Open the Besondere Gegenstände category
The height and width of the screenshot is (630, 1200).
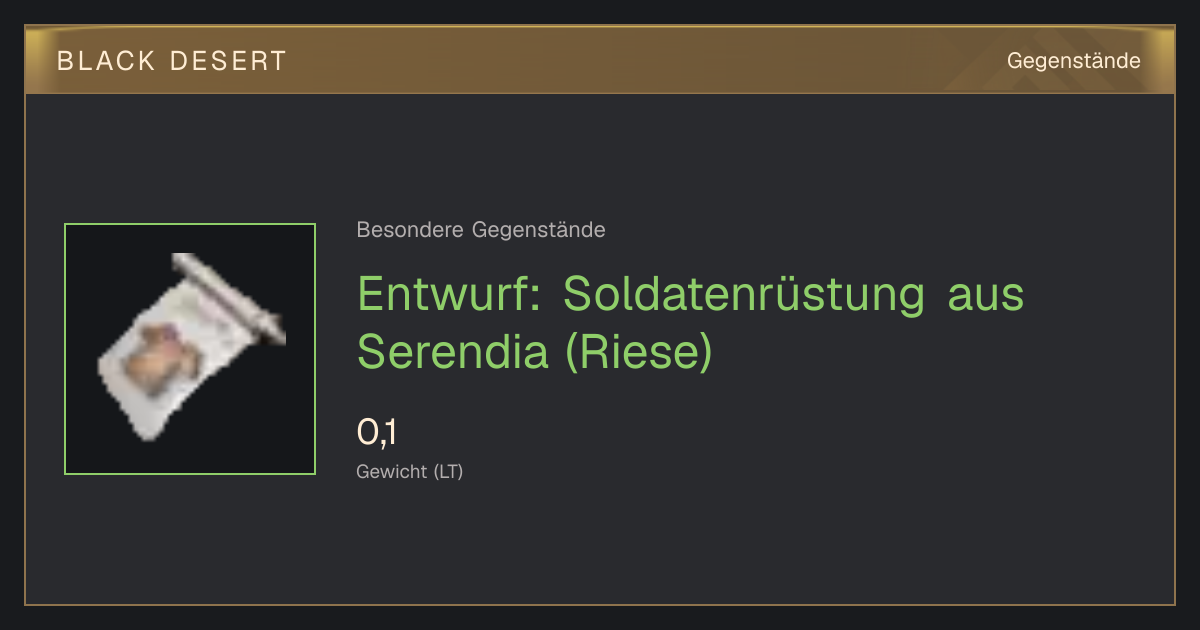click(481, 230)
